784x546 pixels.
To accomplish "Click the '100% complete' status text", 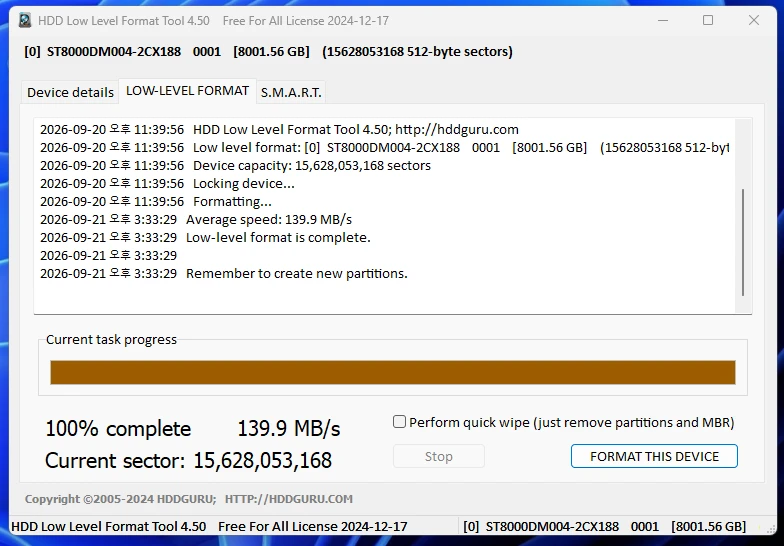I will click(x=118, y=428).
